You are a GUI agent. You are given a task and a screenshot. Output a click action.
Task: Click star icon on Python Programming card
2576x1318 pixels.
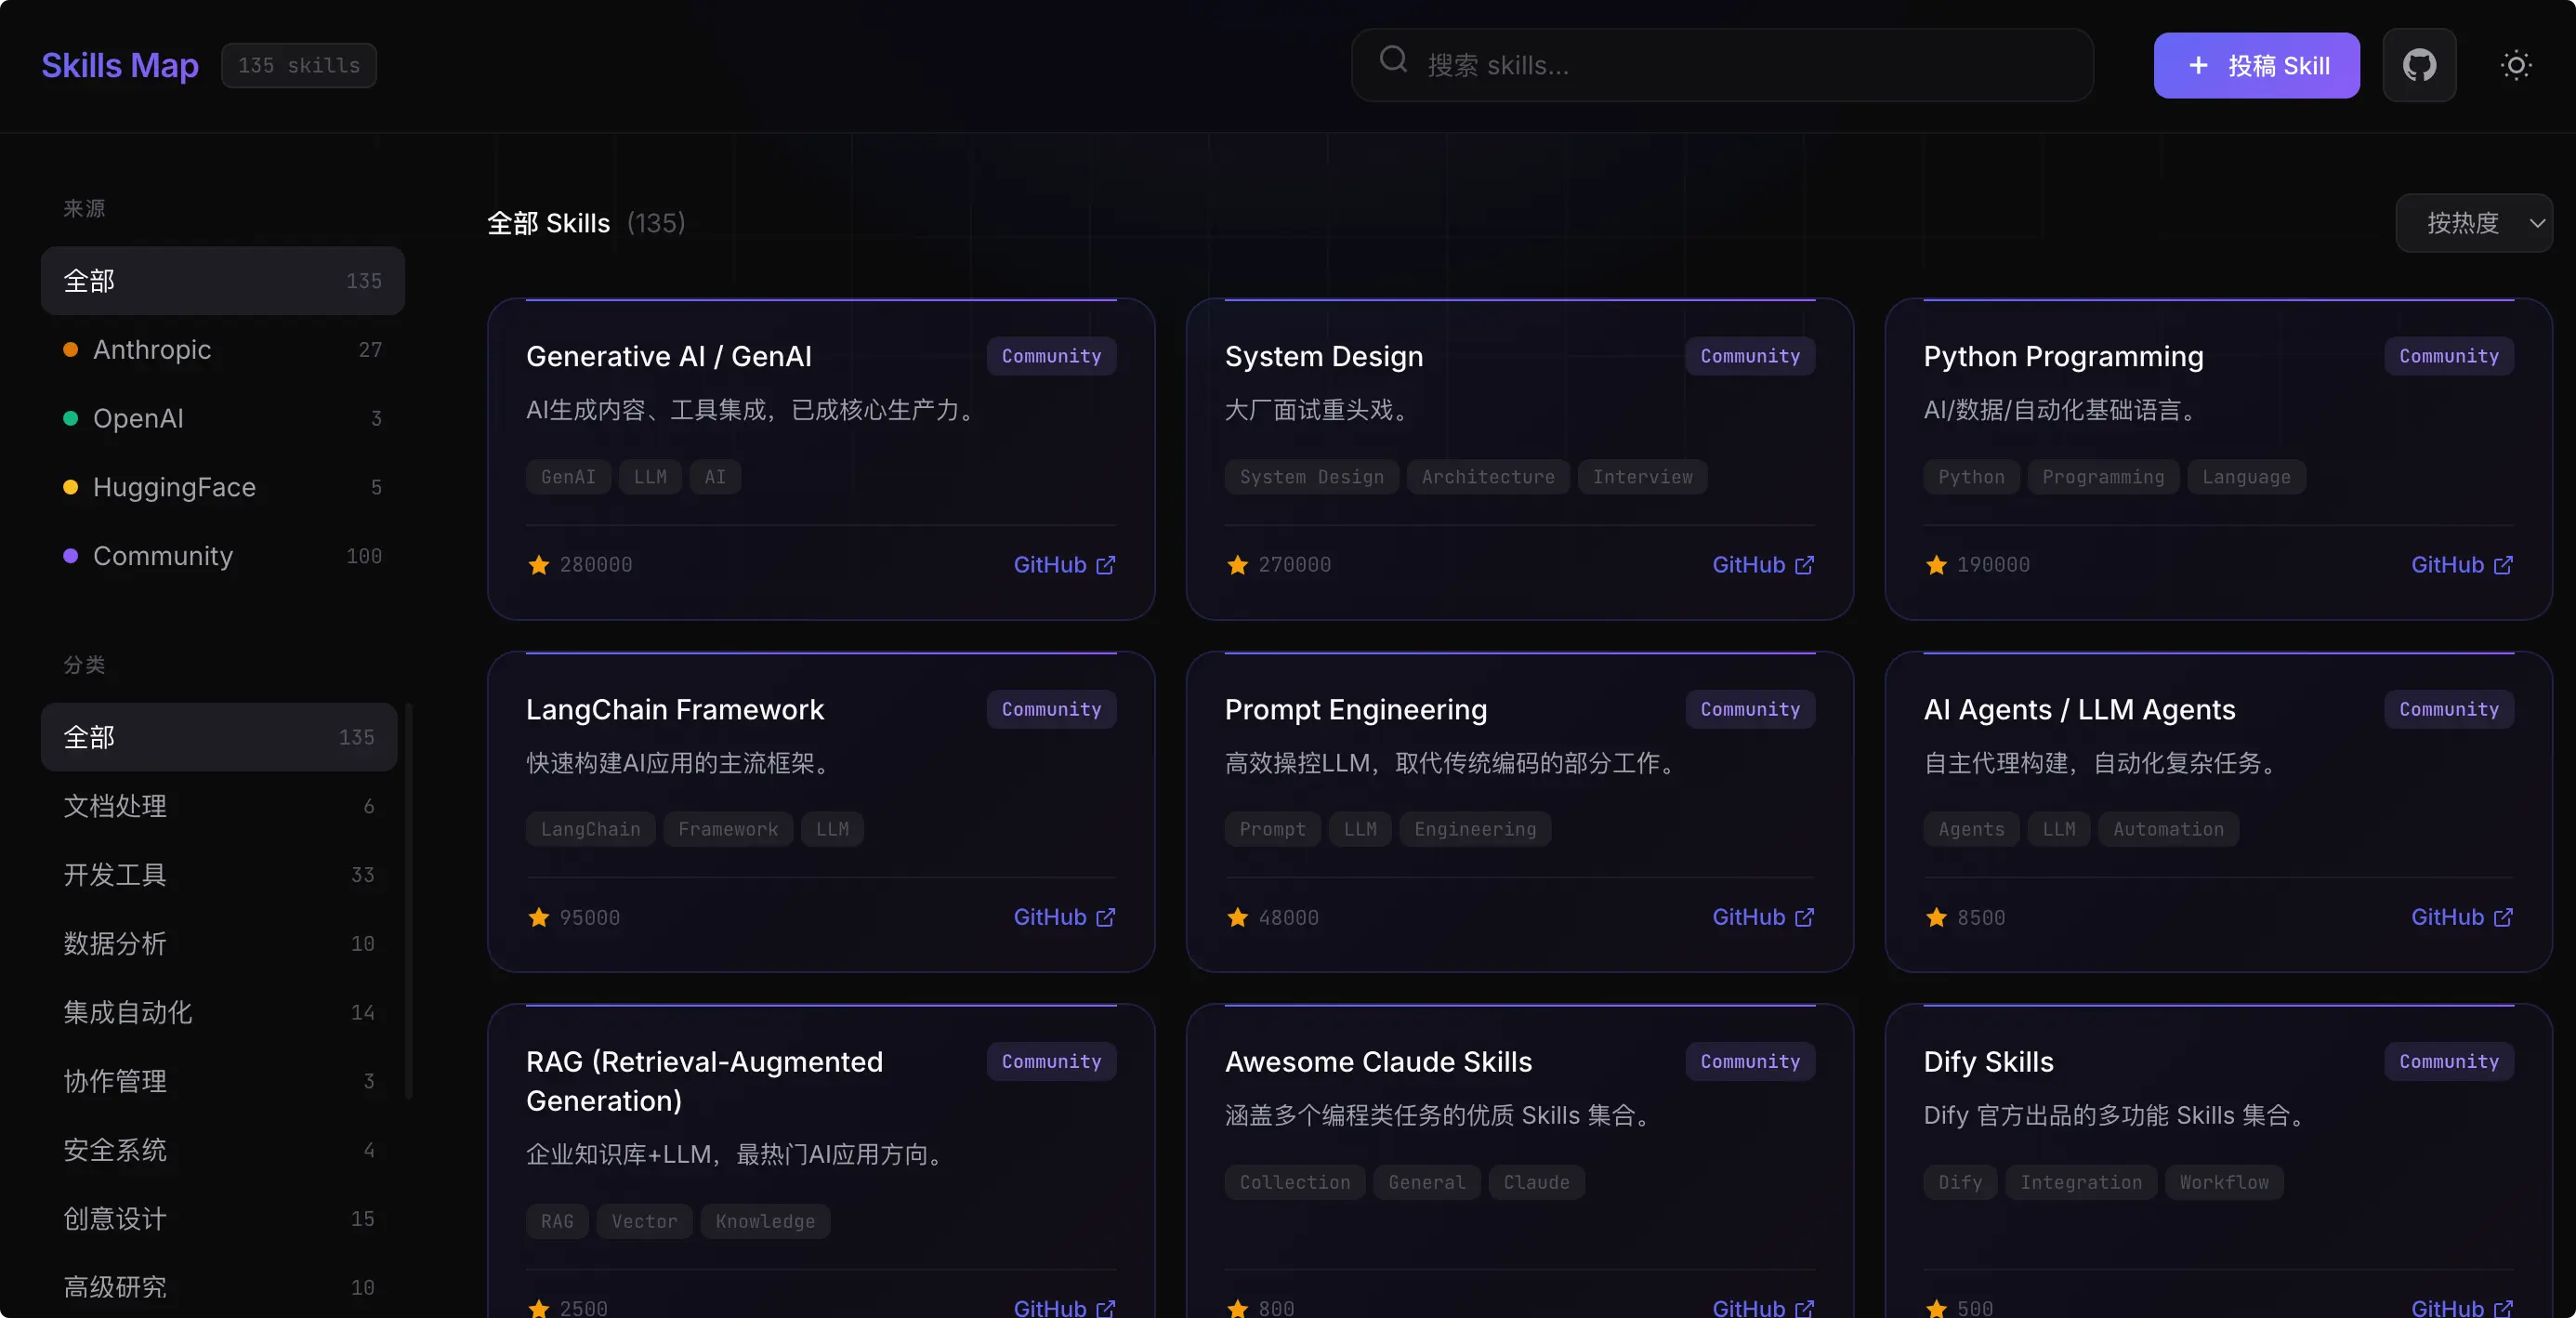click(1937, 565)
